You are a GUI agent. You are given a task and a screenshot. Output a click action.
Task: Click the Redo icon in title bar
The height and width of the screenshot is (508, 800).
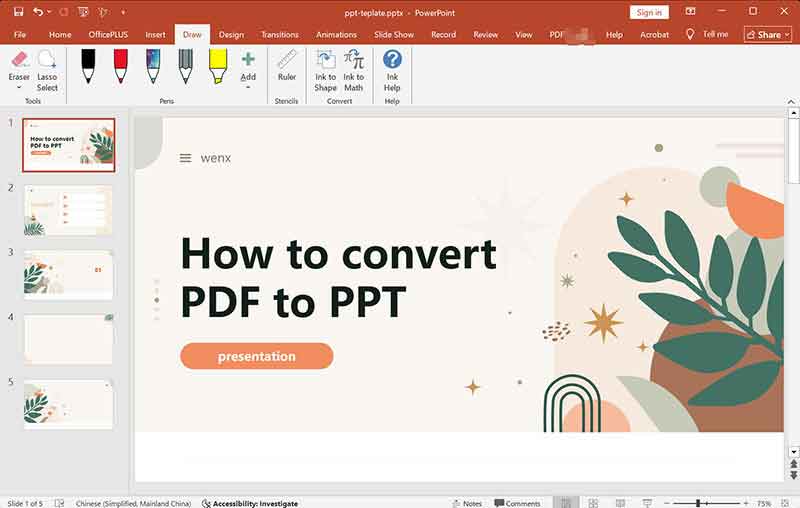tap(64, 12)
